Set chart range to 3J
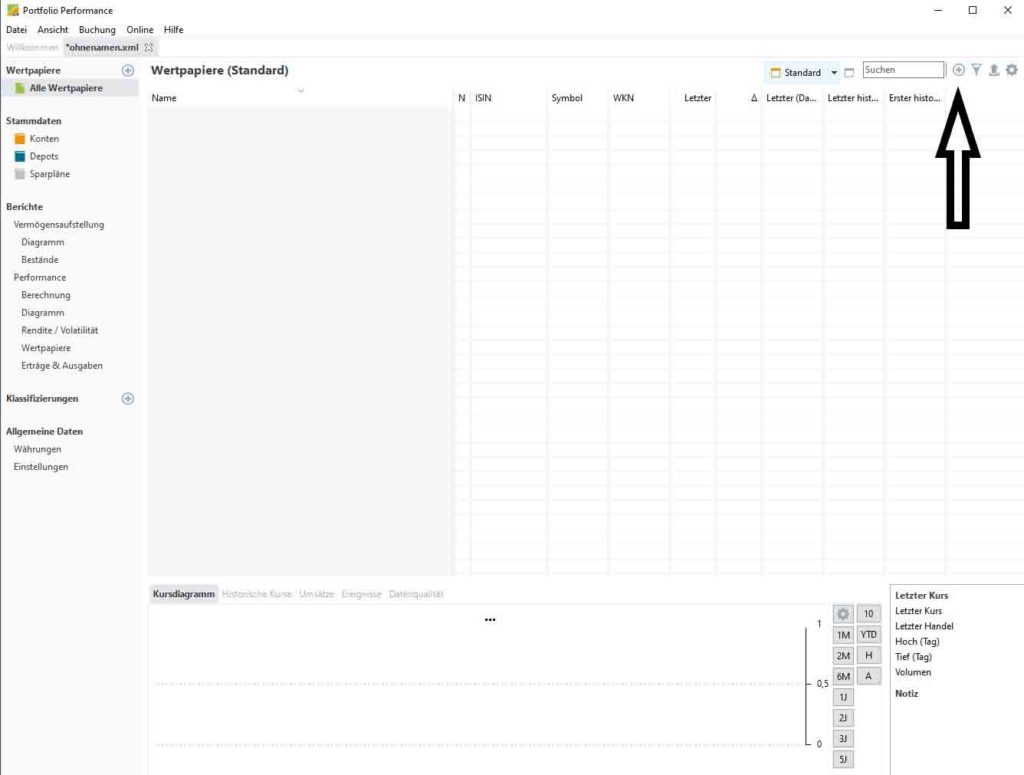Screen dimensions: 1024x775 (x=843, y=738)
